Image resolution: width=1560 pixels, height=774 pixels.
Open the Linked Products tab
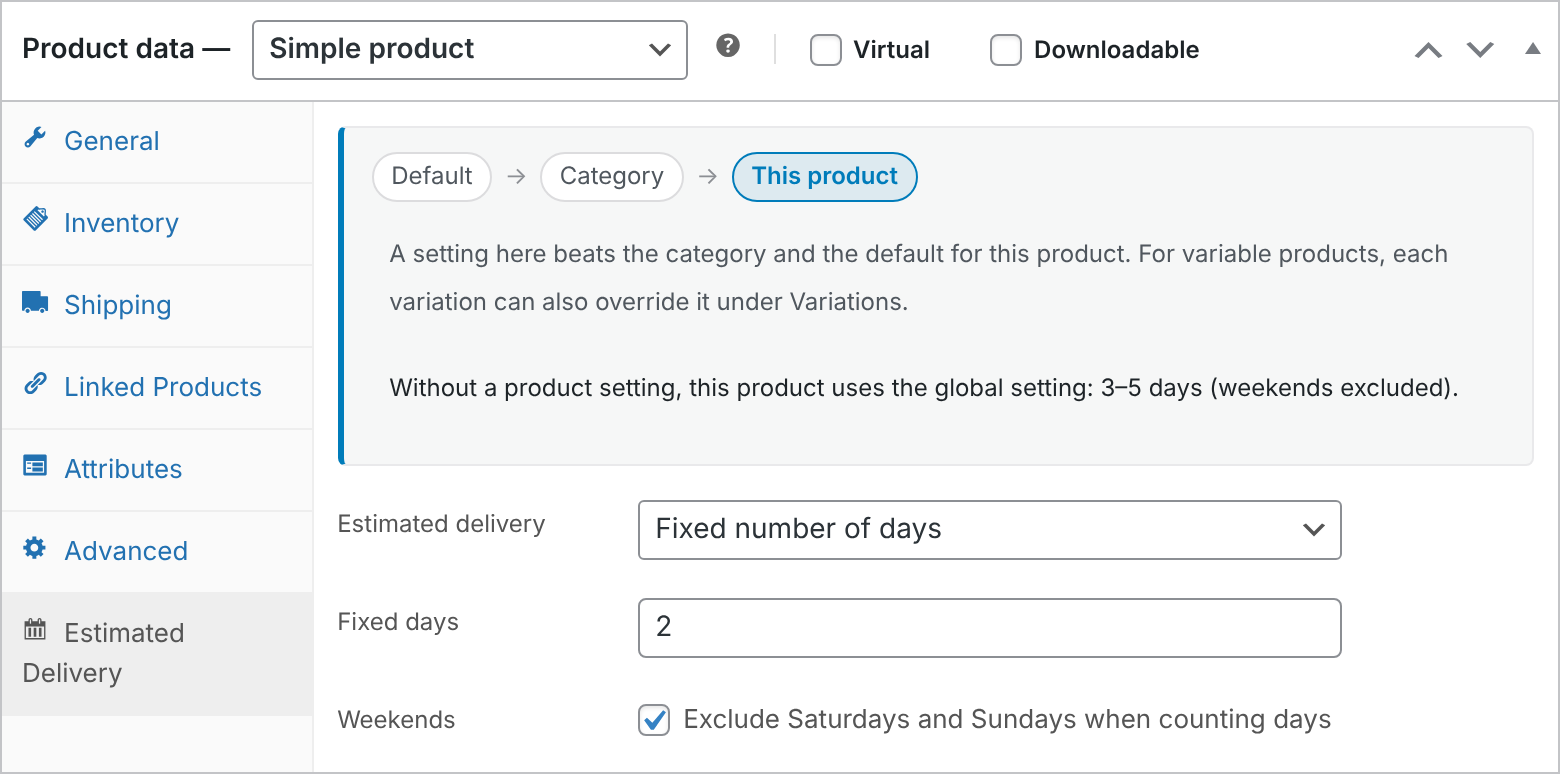click(x=157, y=387)
